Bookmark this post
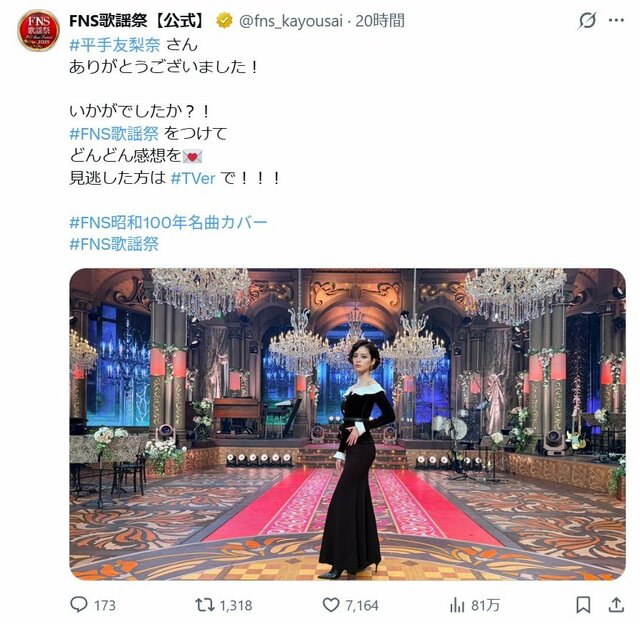 pyautogui.click(x=583, y=605)
